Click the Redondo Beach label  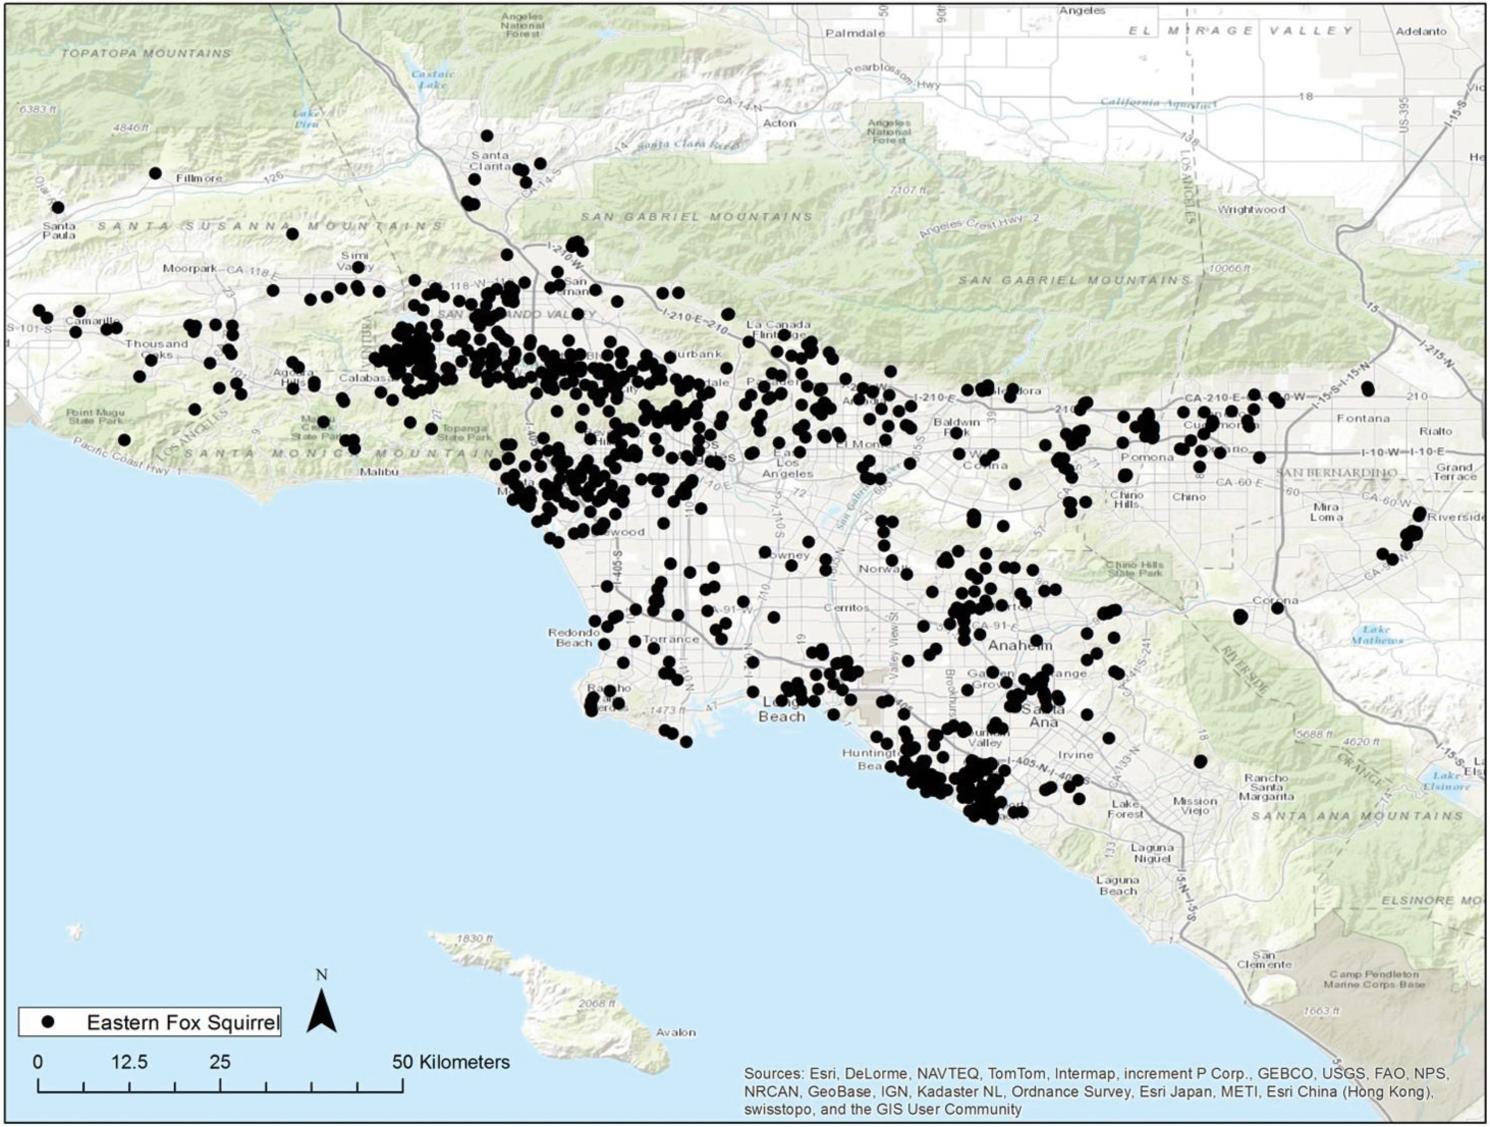(x=574, y=638)
